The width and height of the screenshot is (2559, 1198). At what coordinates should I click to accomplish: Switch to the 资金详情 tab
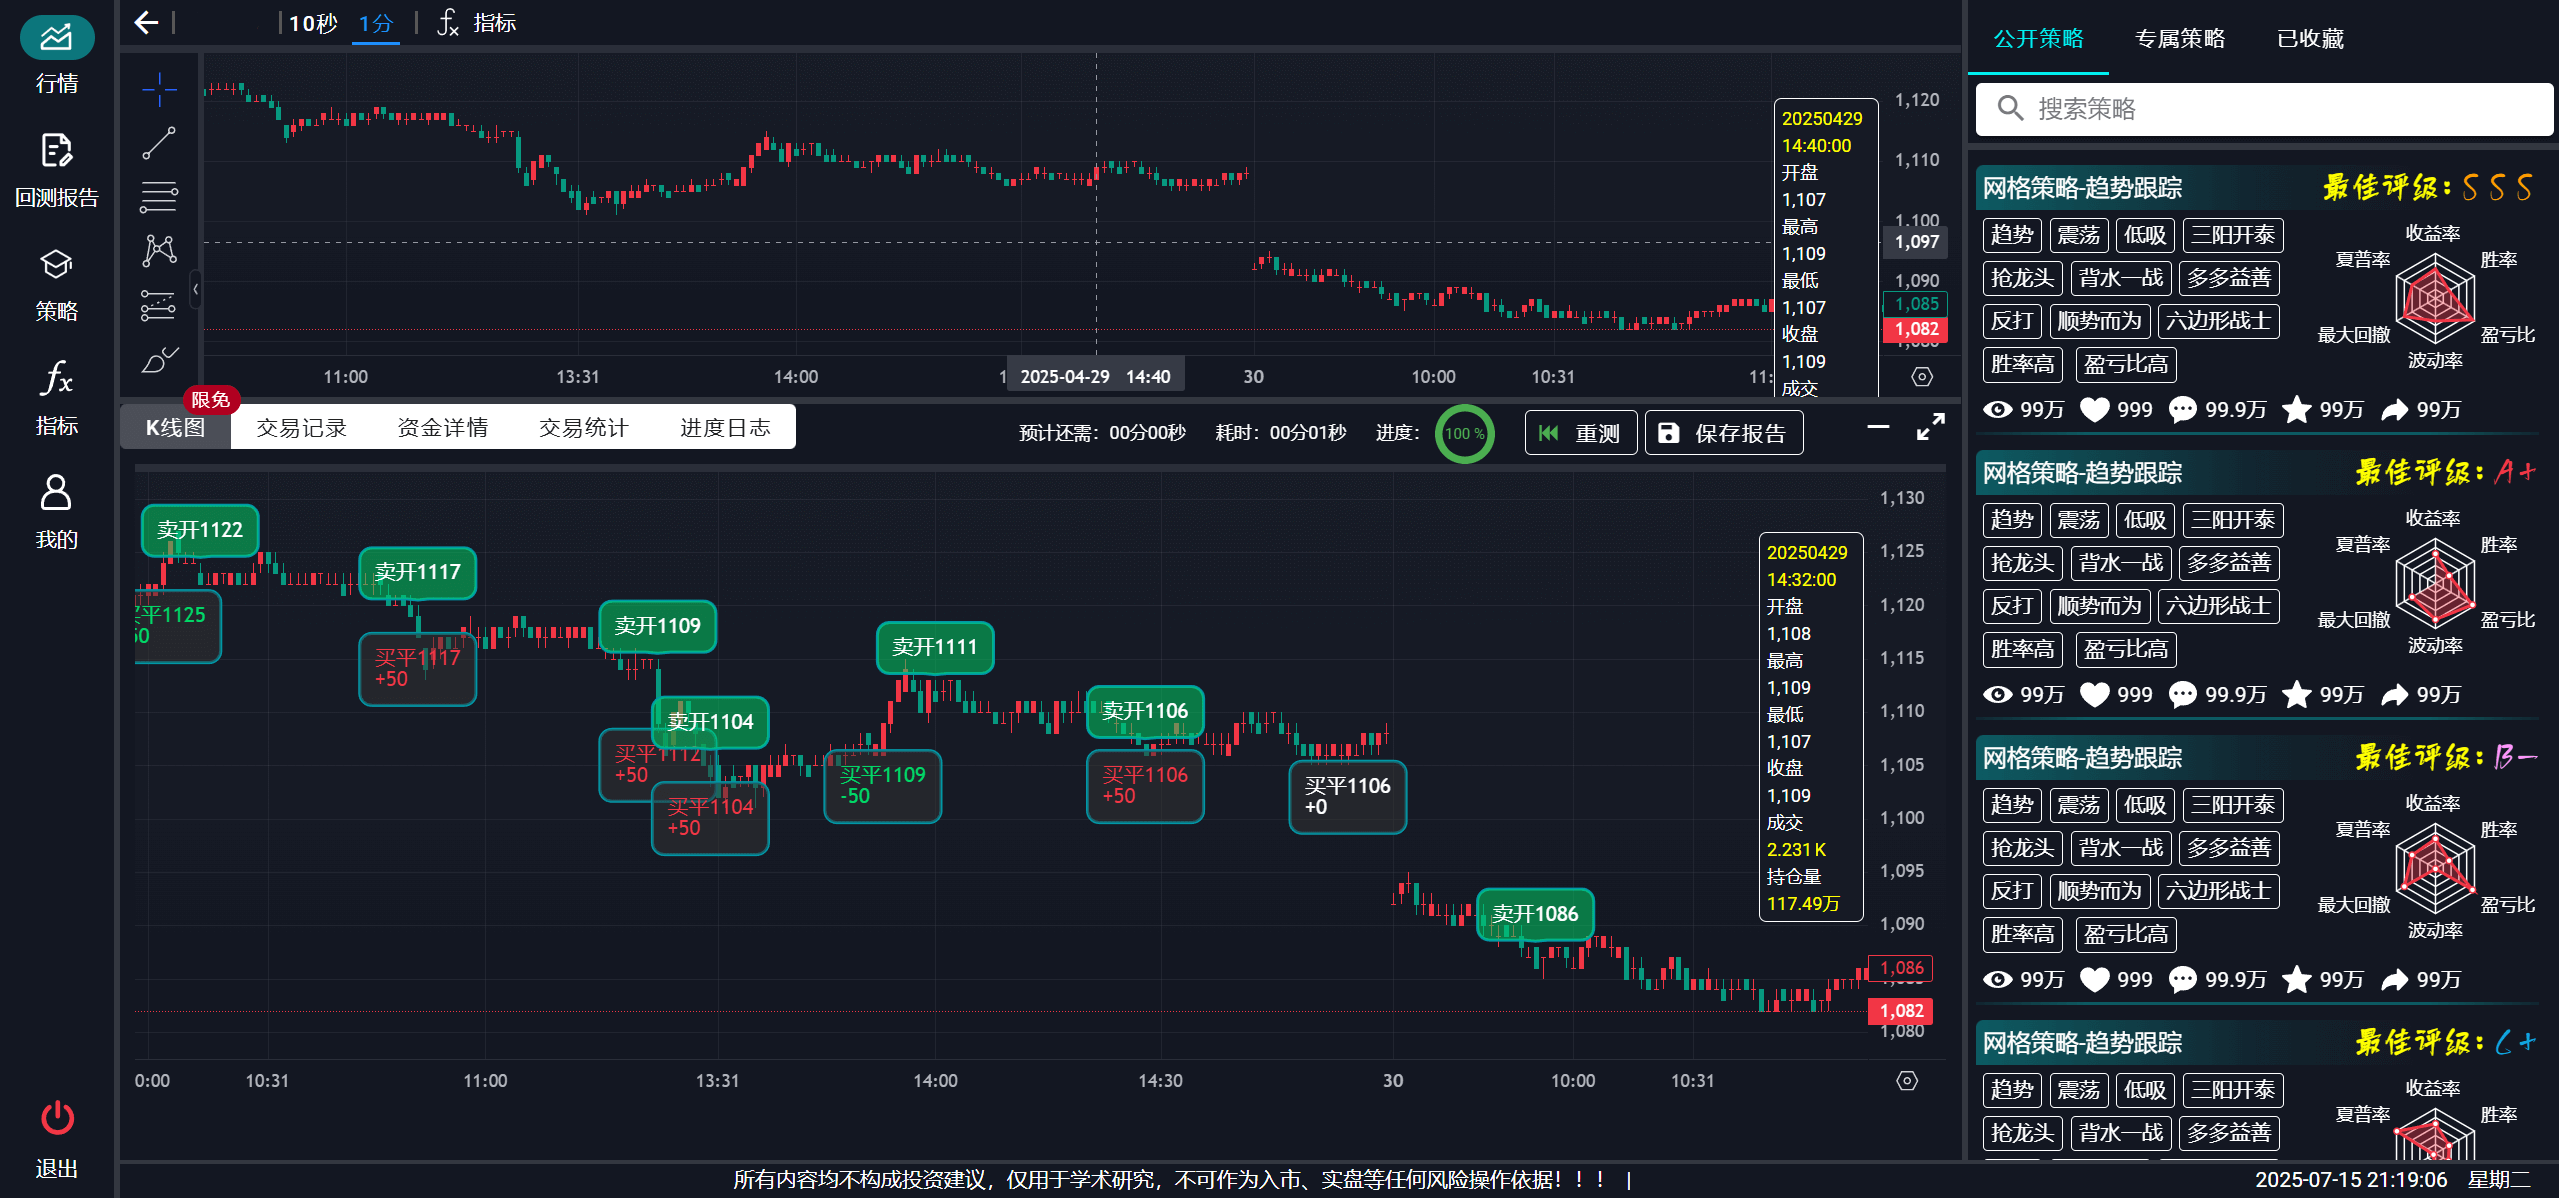[442, 428]
